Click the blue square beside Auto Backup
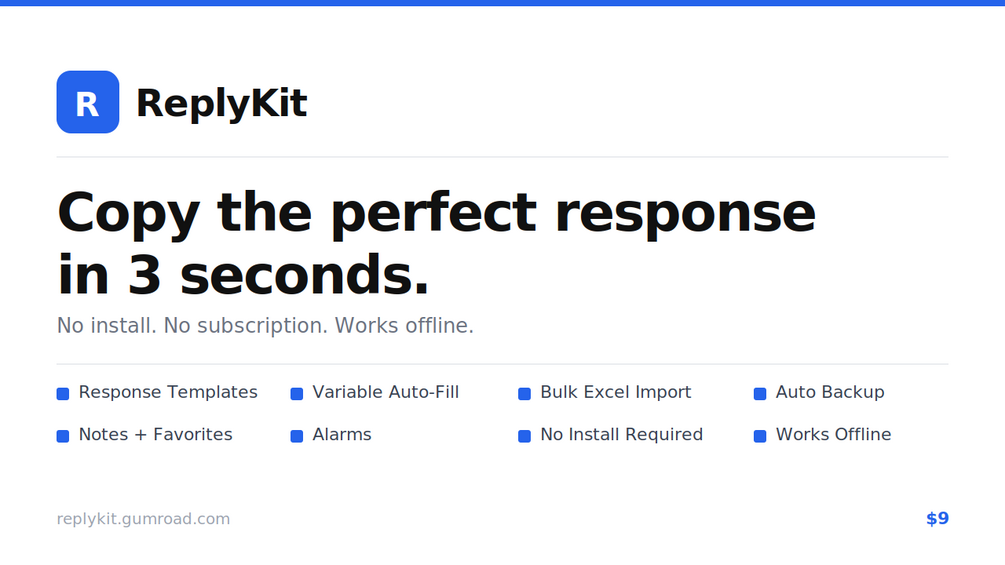Viewport: 1005px width, 565px height. point(760,393)
